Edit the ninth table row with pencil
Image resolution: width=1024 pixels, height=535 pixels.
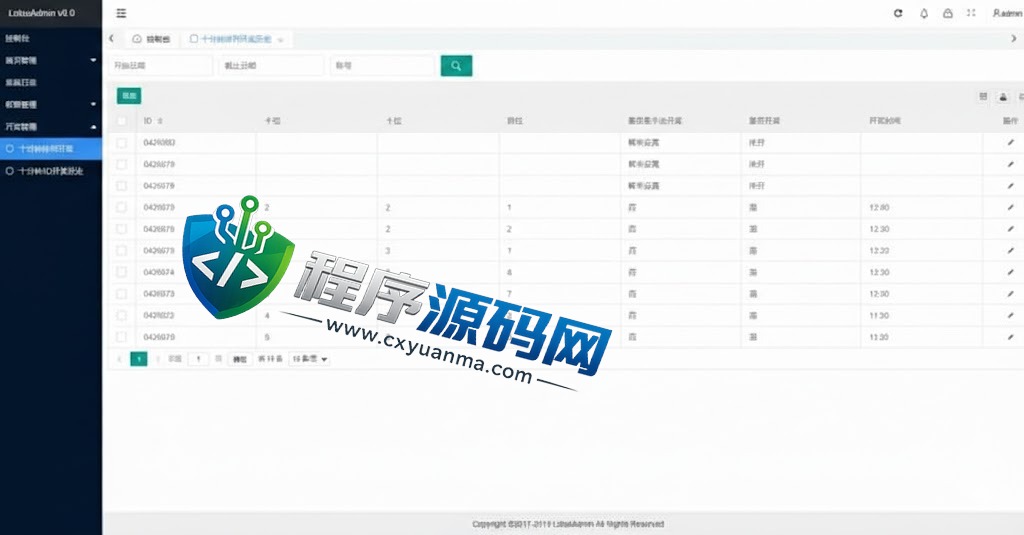(1010, 316)
